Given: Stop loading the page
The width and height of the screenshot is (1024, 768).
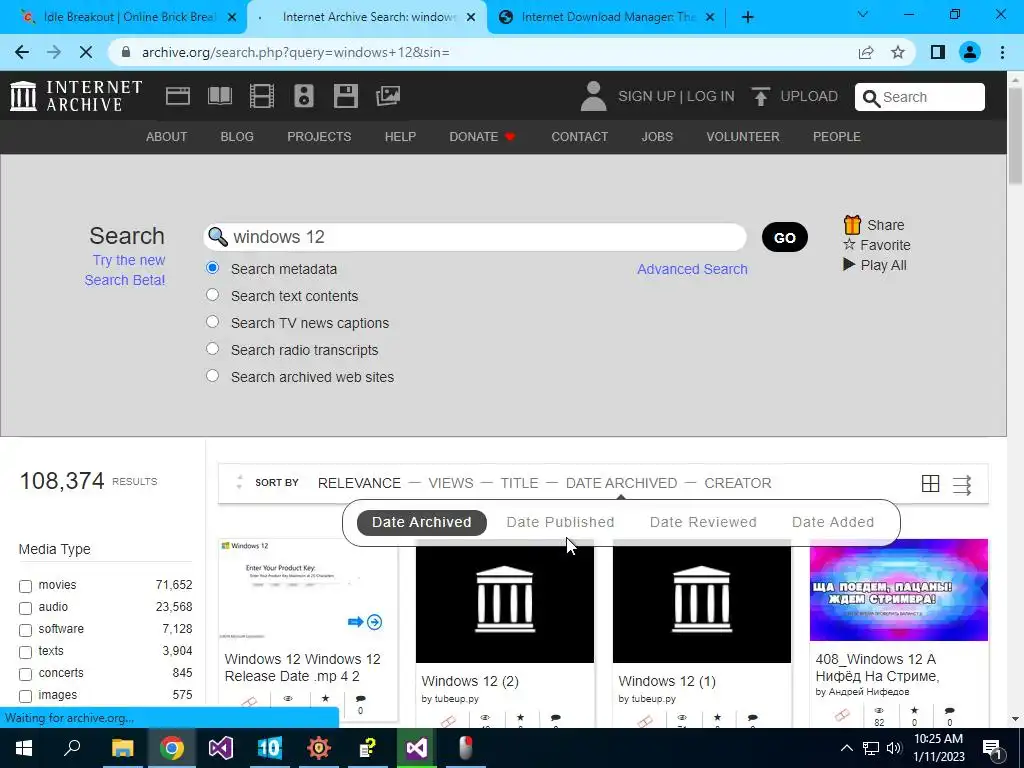Looking at the screenshot, I should 86,52.
